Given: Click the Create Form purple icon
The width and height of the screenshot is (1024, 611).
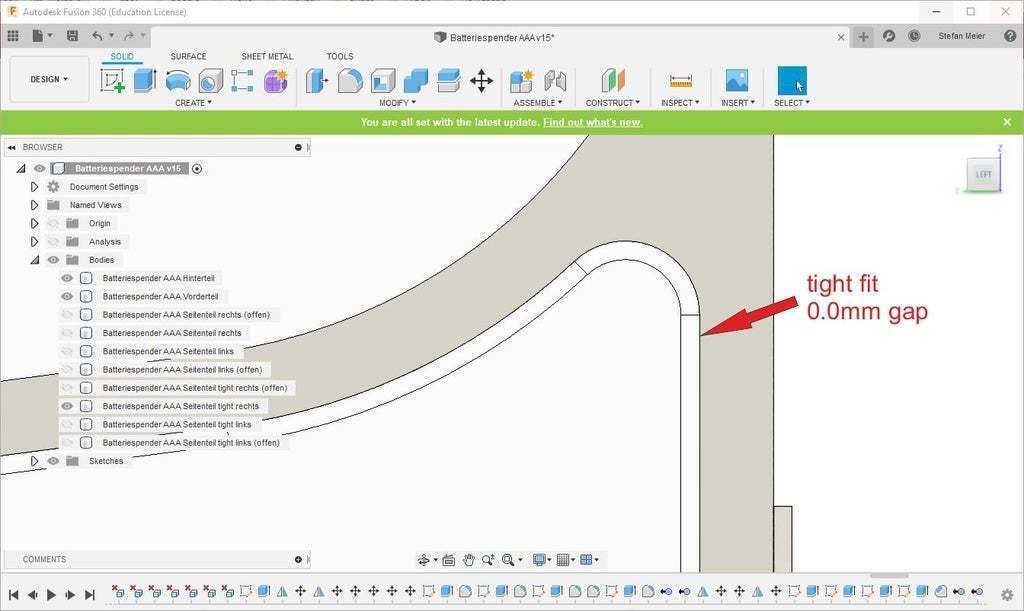Looking at the screenshot, I should 276,81.
